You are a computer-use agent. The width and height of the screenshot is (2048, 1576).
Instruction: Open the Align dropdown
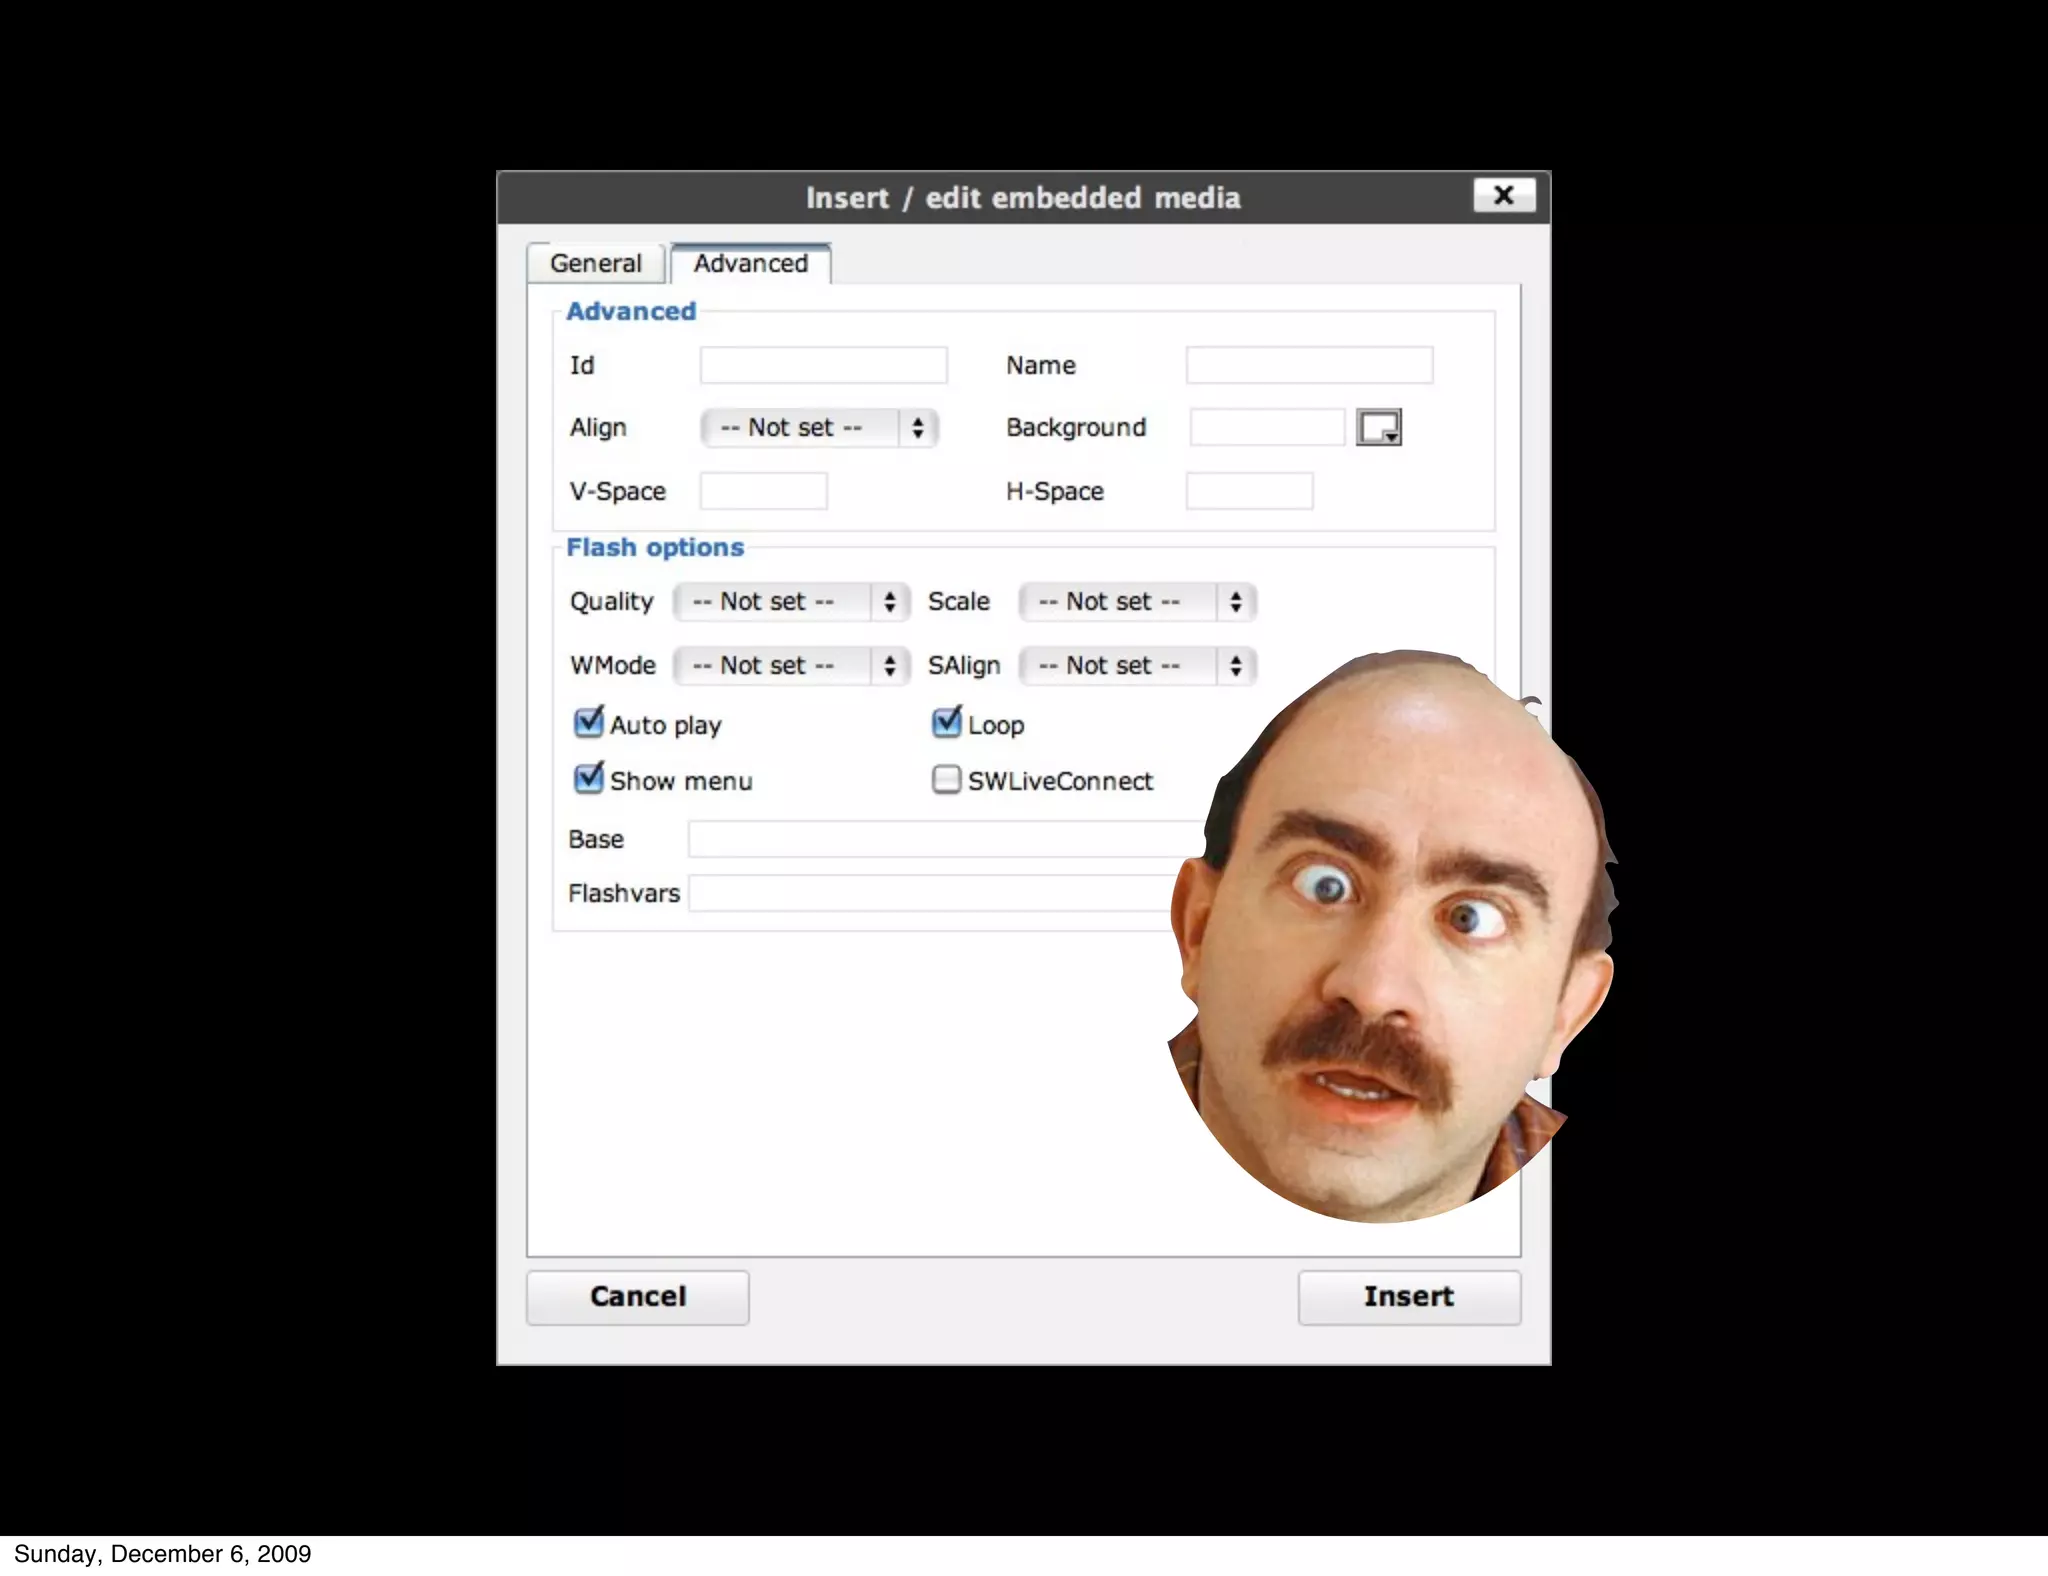819,428
